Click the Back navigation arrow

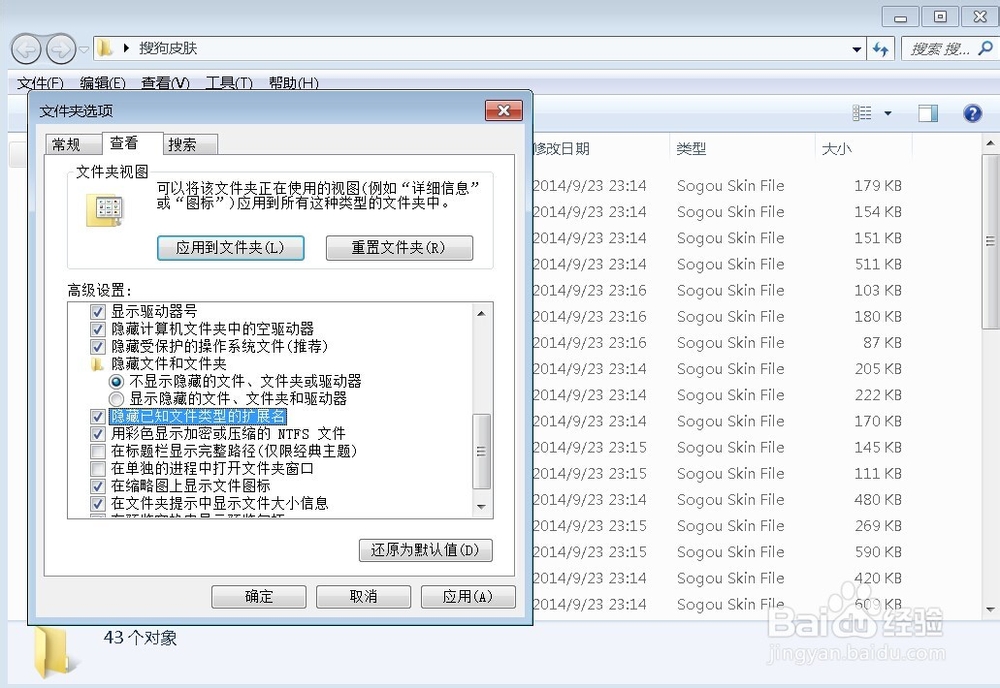tap(26, 49)
